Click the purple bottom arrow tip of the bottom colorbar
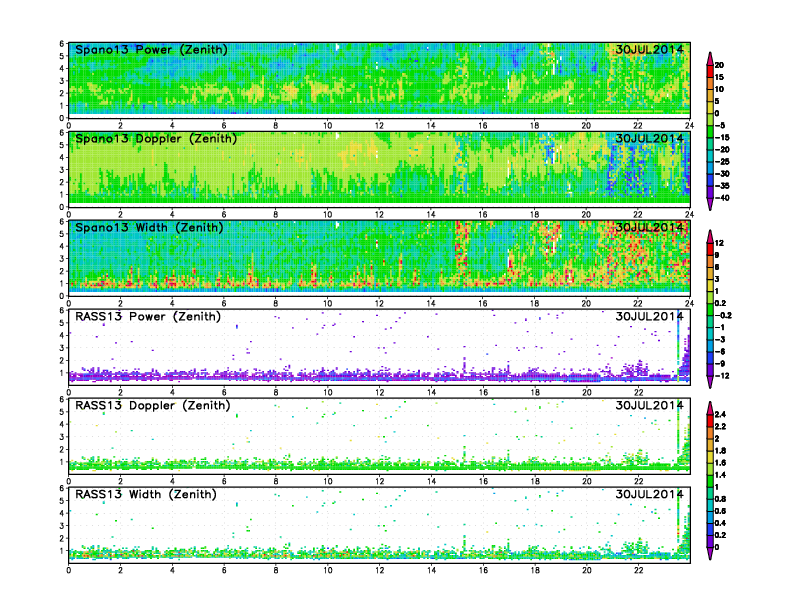792x612 pixels. tap(710, 554)
